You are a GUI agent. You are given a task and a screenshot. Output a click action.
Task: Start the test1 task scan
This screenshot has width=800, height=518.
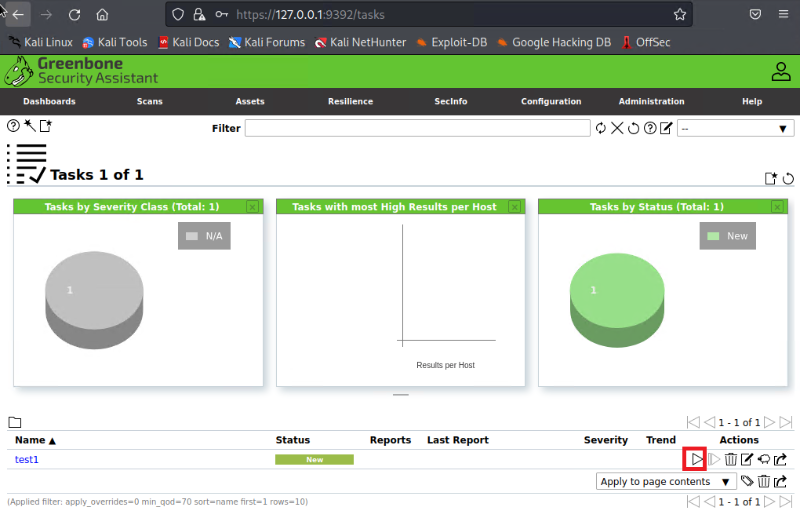695,459
